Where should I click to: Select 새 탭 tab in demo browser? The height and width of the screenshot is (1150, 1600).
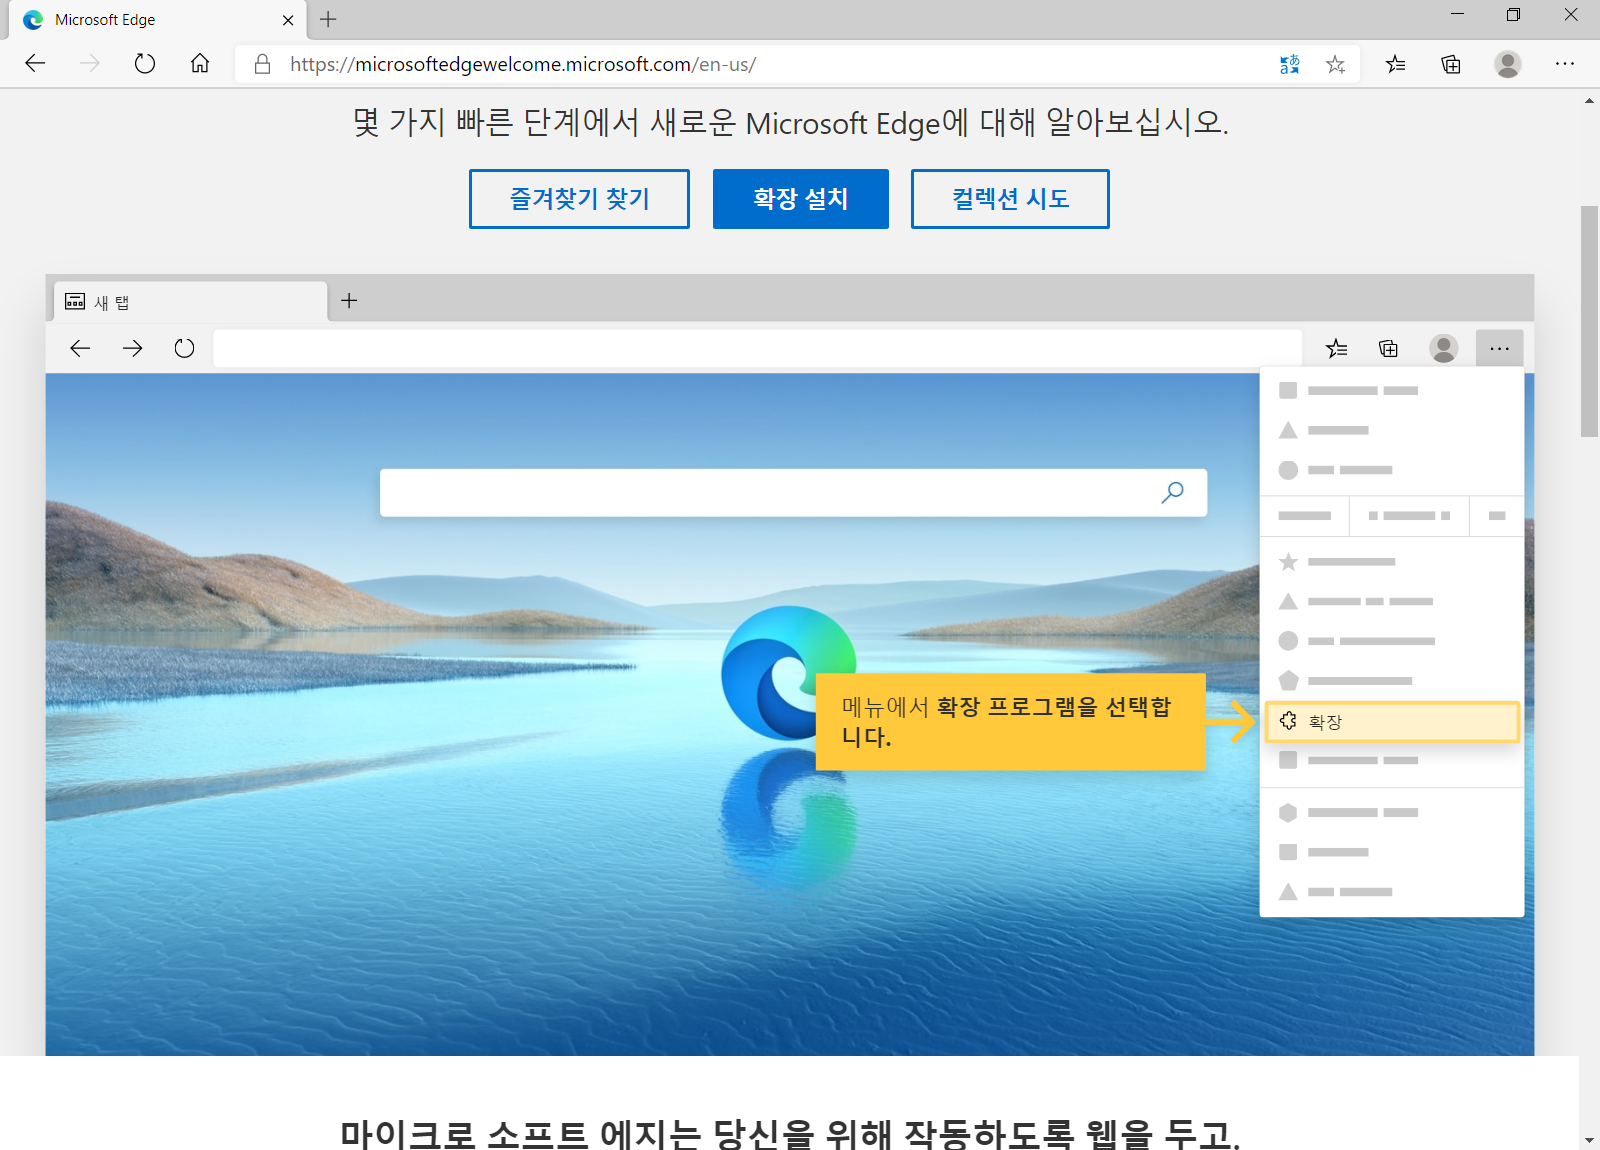pyautogui.click(x=188, y=302)
